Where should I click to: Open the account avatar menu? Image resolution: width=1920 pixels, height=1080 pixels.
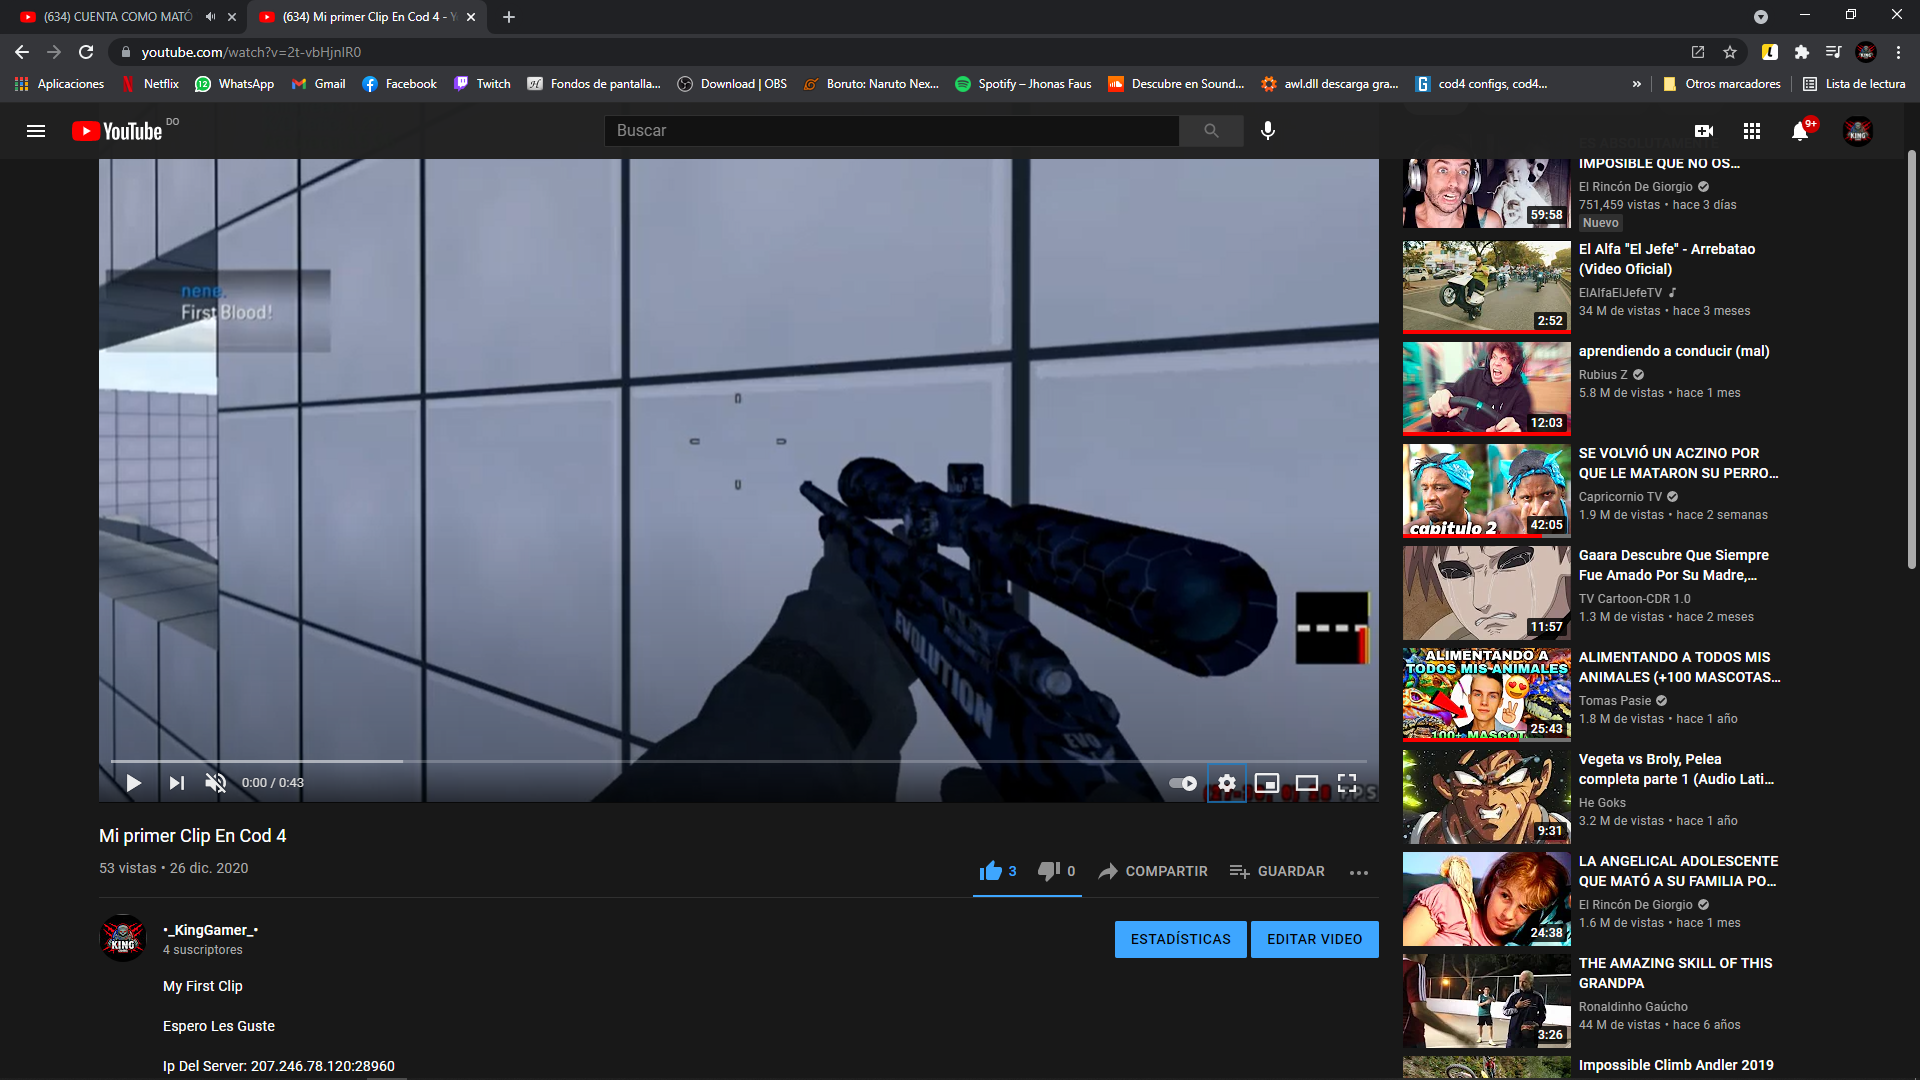tap(1857, 131)
